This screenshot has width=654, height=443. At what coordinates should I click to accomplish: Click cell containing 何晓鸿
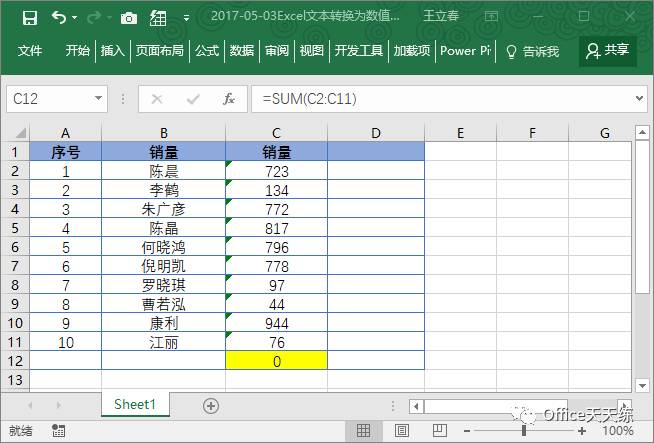click(164, 247)
